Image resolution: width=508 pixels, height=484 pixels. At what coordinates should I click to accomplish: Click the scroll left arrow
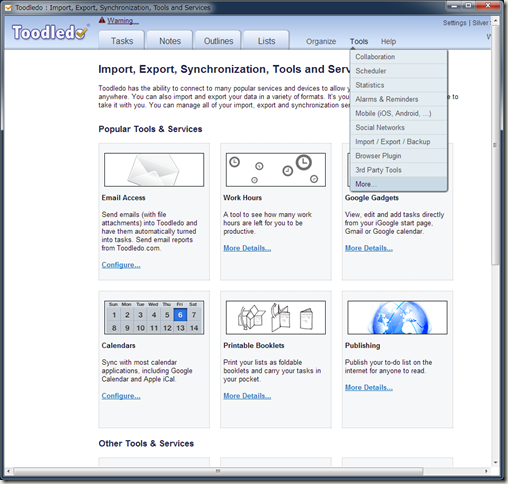coord(9,471)
